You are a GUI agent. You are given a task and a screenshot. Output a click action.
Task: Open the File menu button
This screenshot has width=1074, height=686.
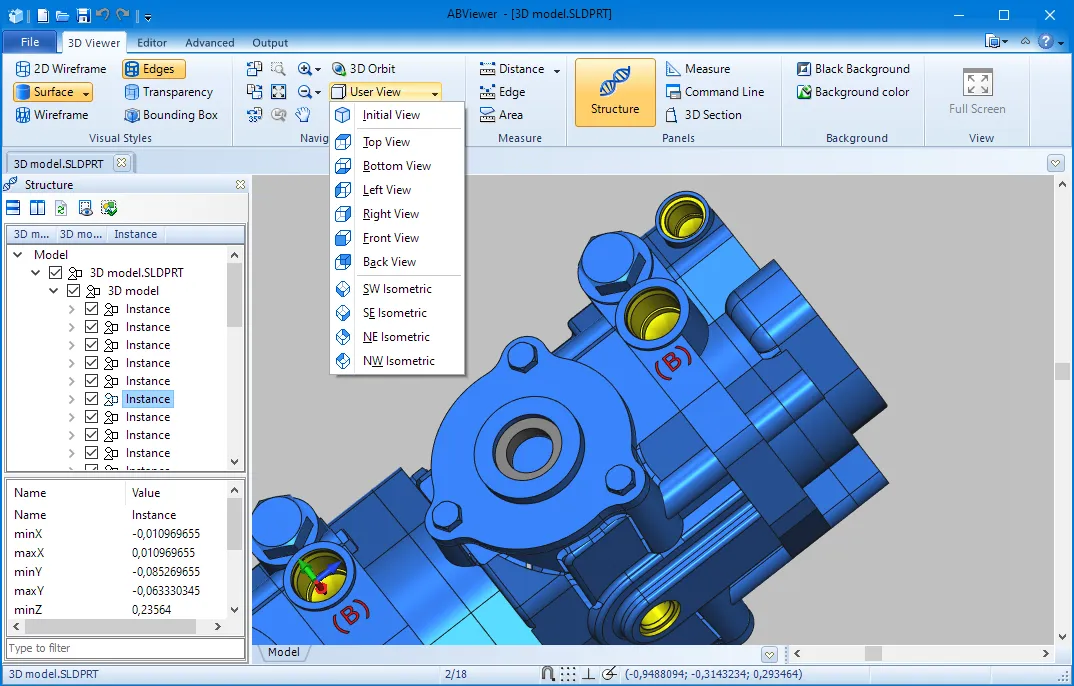[x=30, y=42]
